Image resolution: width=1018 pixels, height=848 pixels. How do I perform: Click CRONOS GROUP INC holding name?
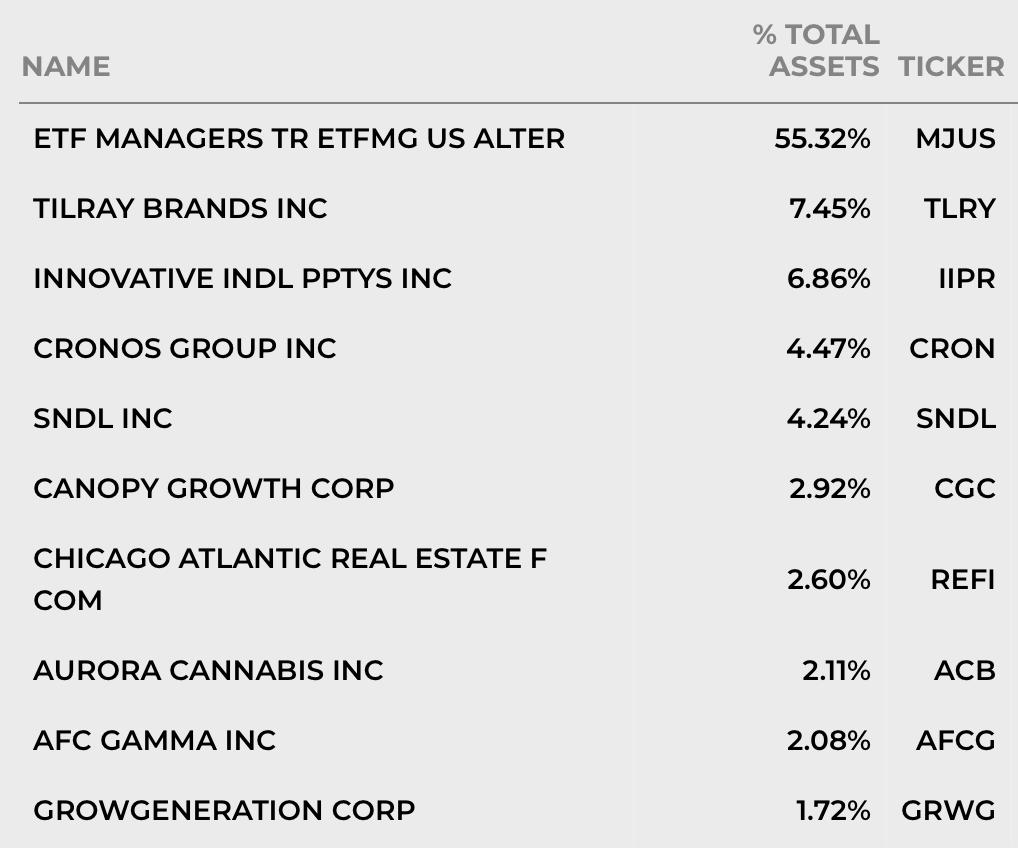[x=185, y=349]
